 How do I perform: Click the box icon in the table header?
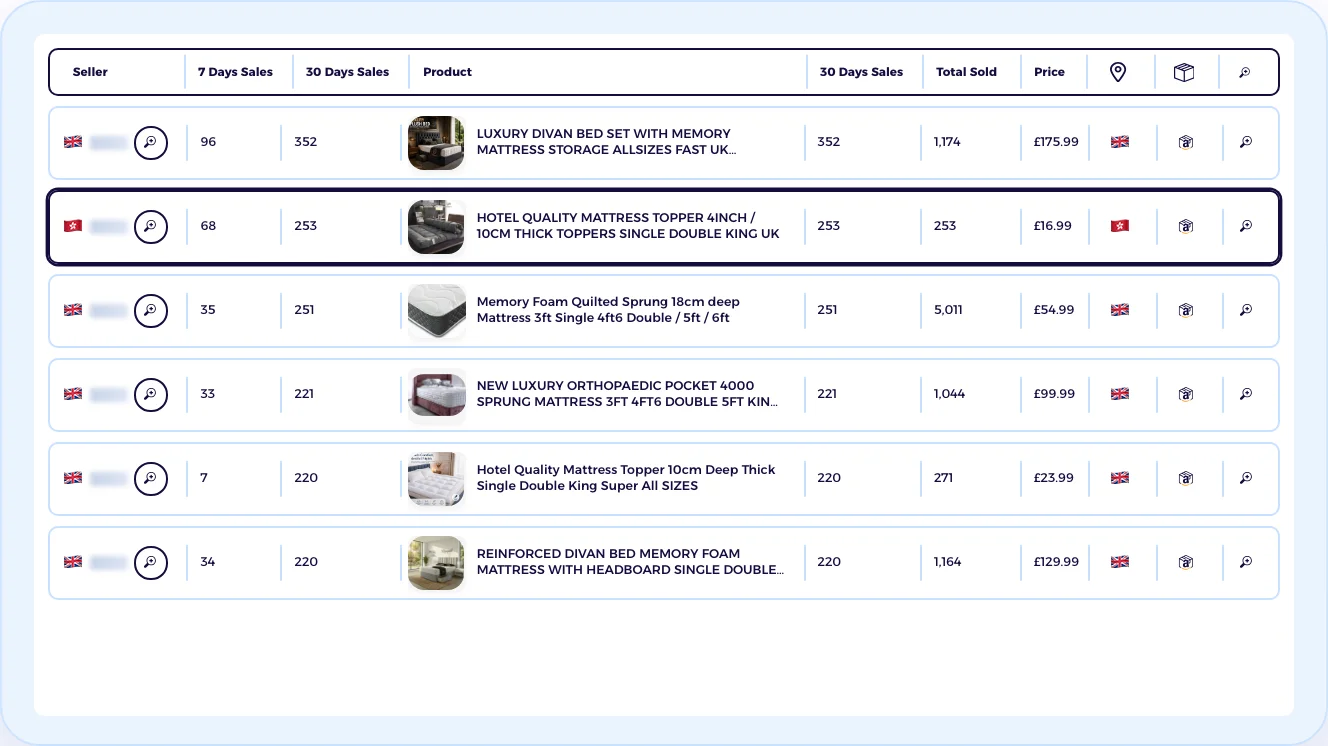tap(1184, 72)
